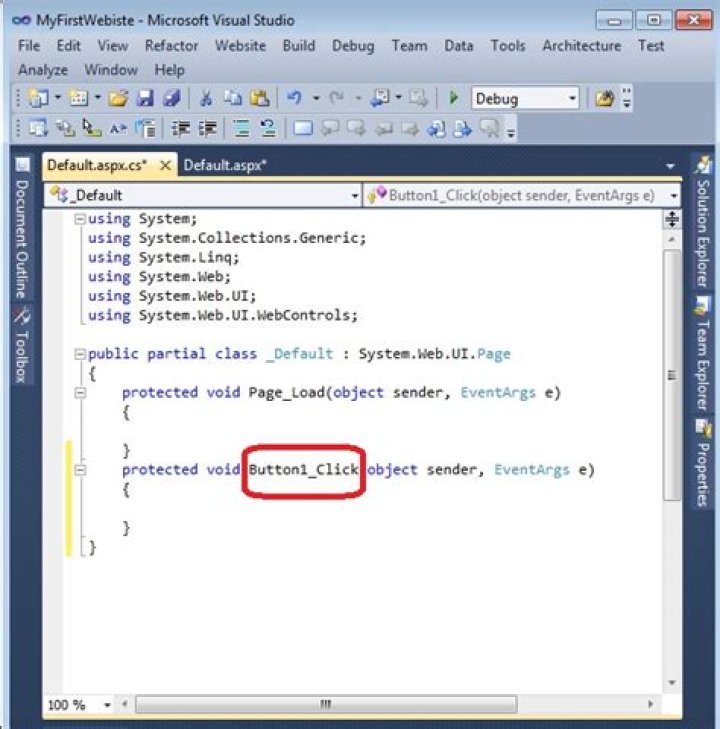Save the current file with floppy icon
Viewport: 720px width, 729px height.
[x=145, y=98]
